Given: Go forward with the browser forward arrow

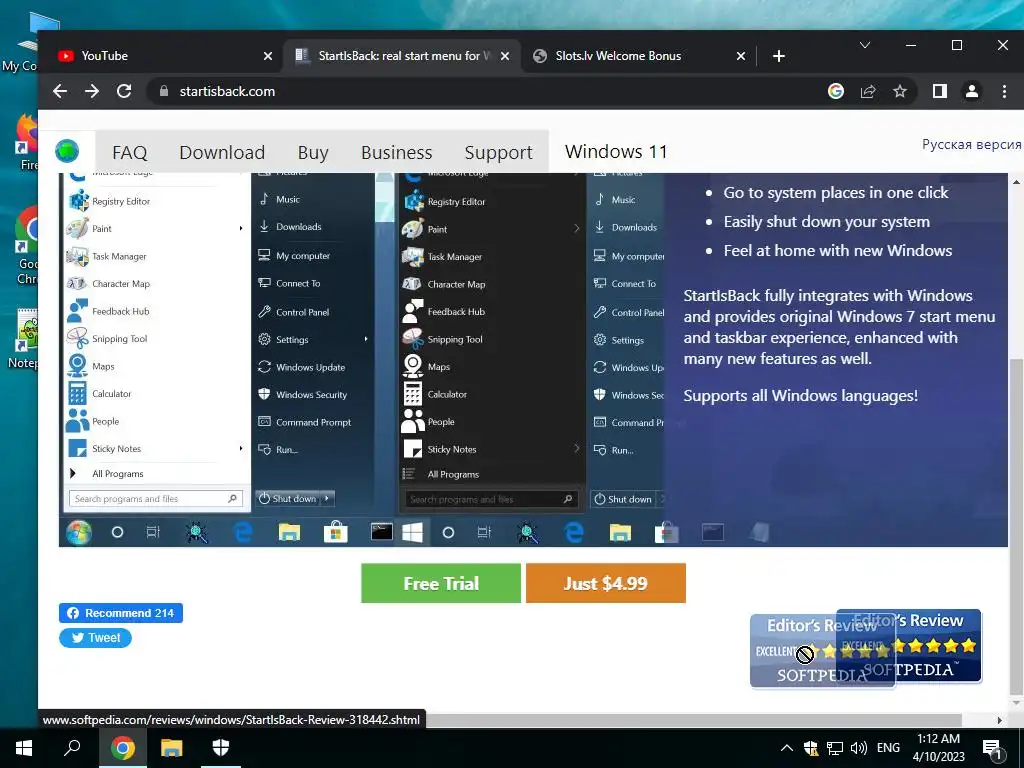Looking at the screenshot, I should (92, 91).
